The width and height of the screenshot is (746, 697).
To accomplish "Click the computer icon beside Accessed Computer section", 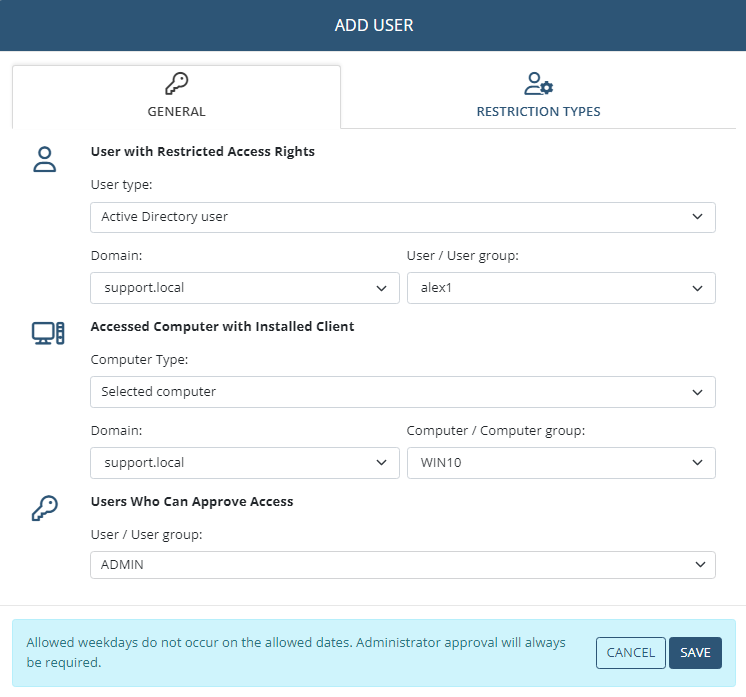I will 47,334.
